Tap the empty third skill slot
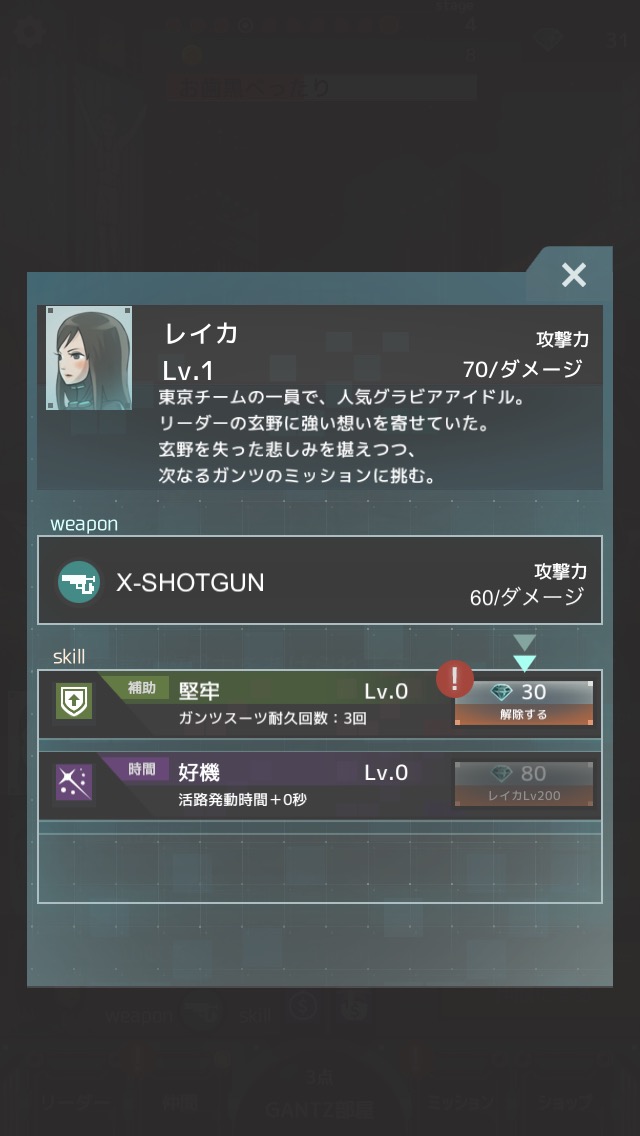Viewport: 640px width, 1136px height. (x=320, y=868)
